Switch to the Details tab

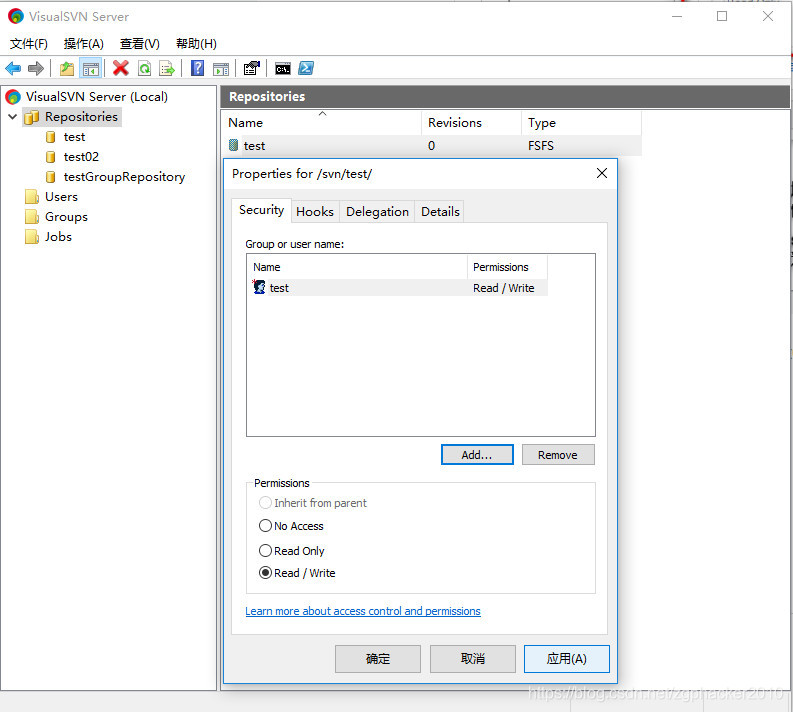[440, 211]
